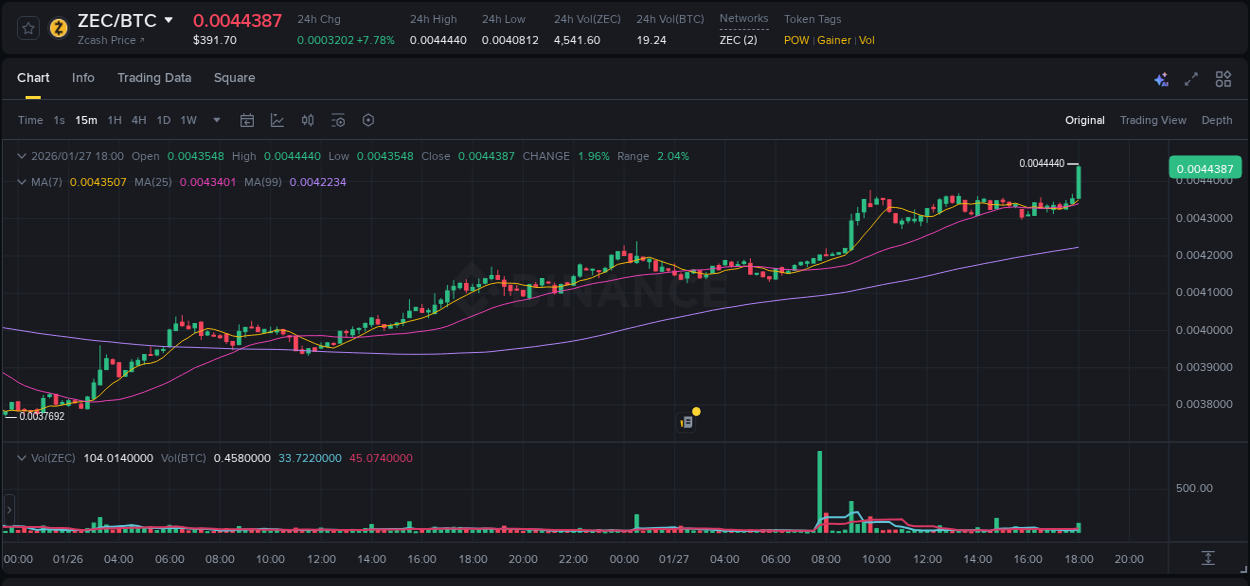1250x586 pixels.
Task: Click the Gainer token tag
Action: pos(834,40)
